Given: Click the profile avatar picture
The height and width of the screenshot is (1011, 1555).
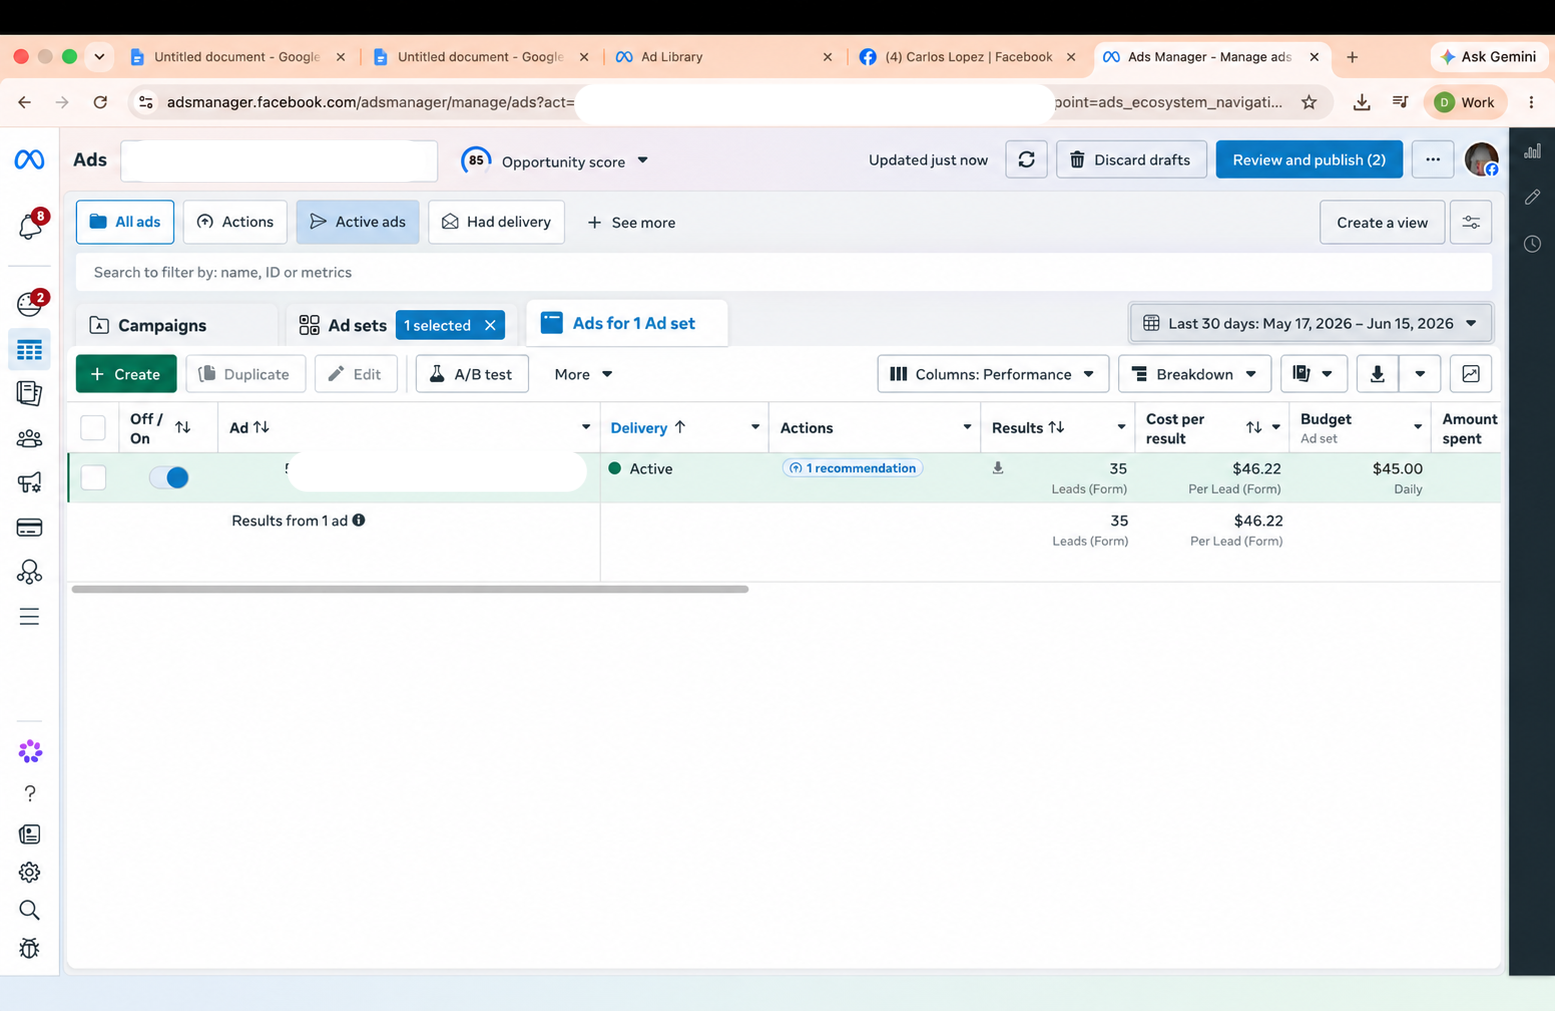Looking at the screenshot, I should coord(1481,160).
